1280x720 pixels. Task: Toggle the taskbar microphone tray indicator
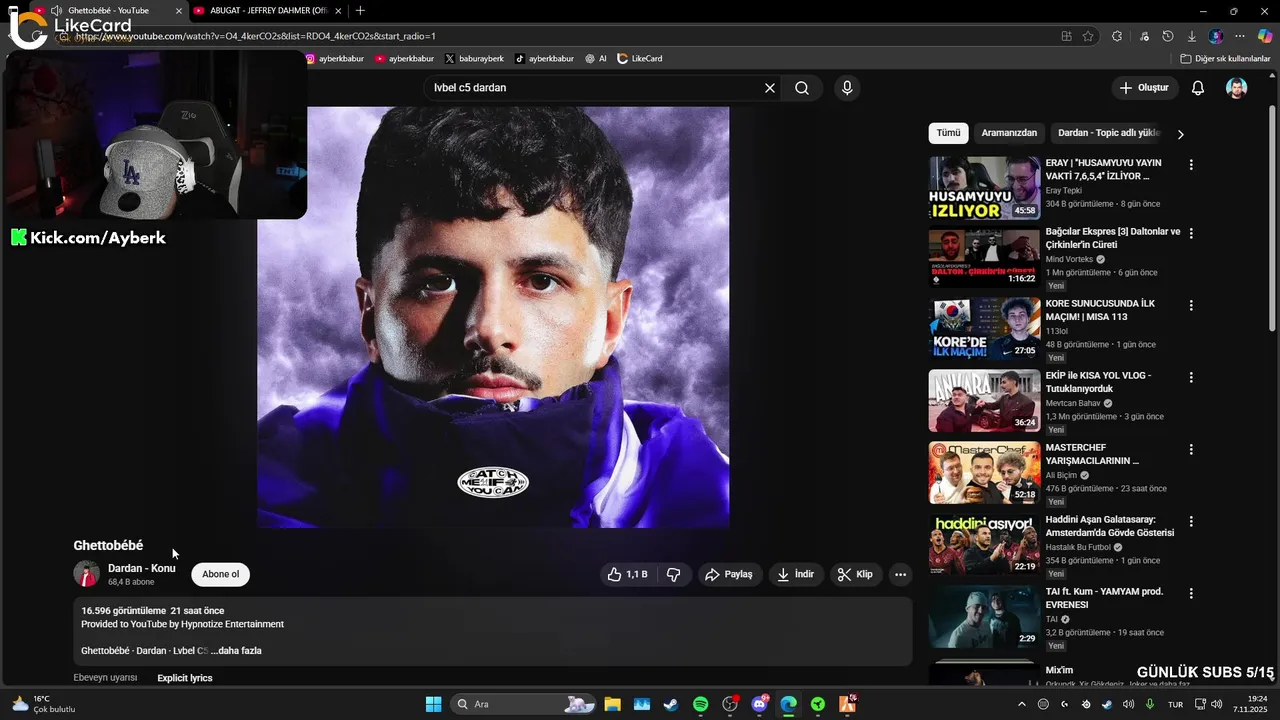[x=1150, y=704]
